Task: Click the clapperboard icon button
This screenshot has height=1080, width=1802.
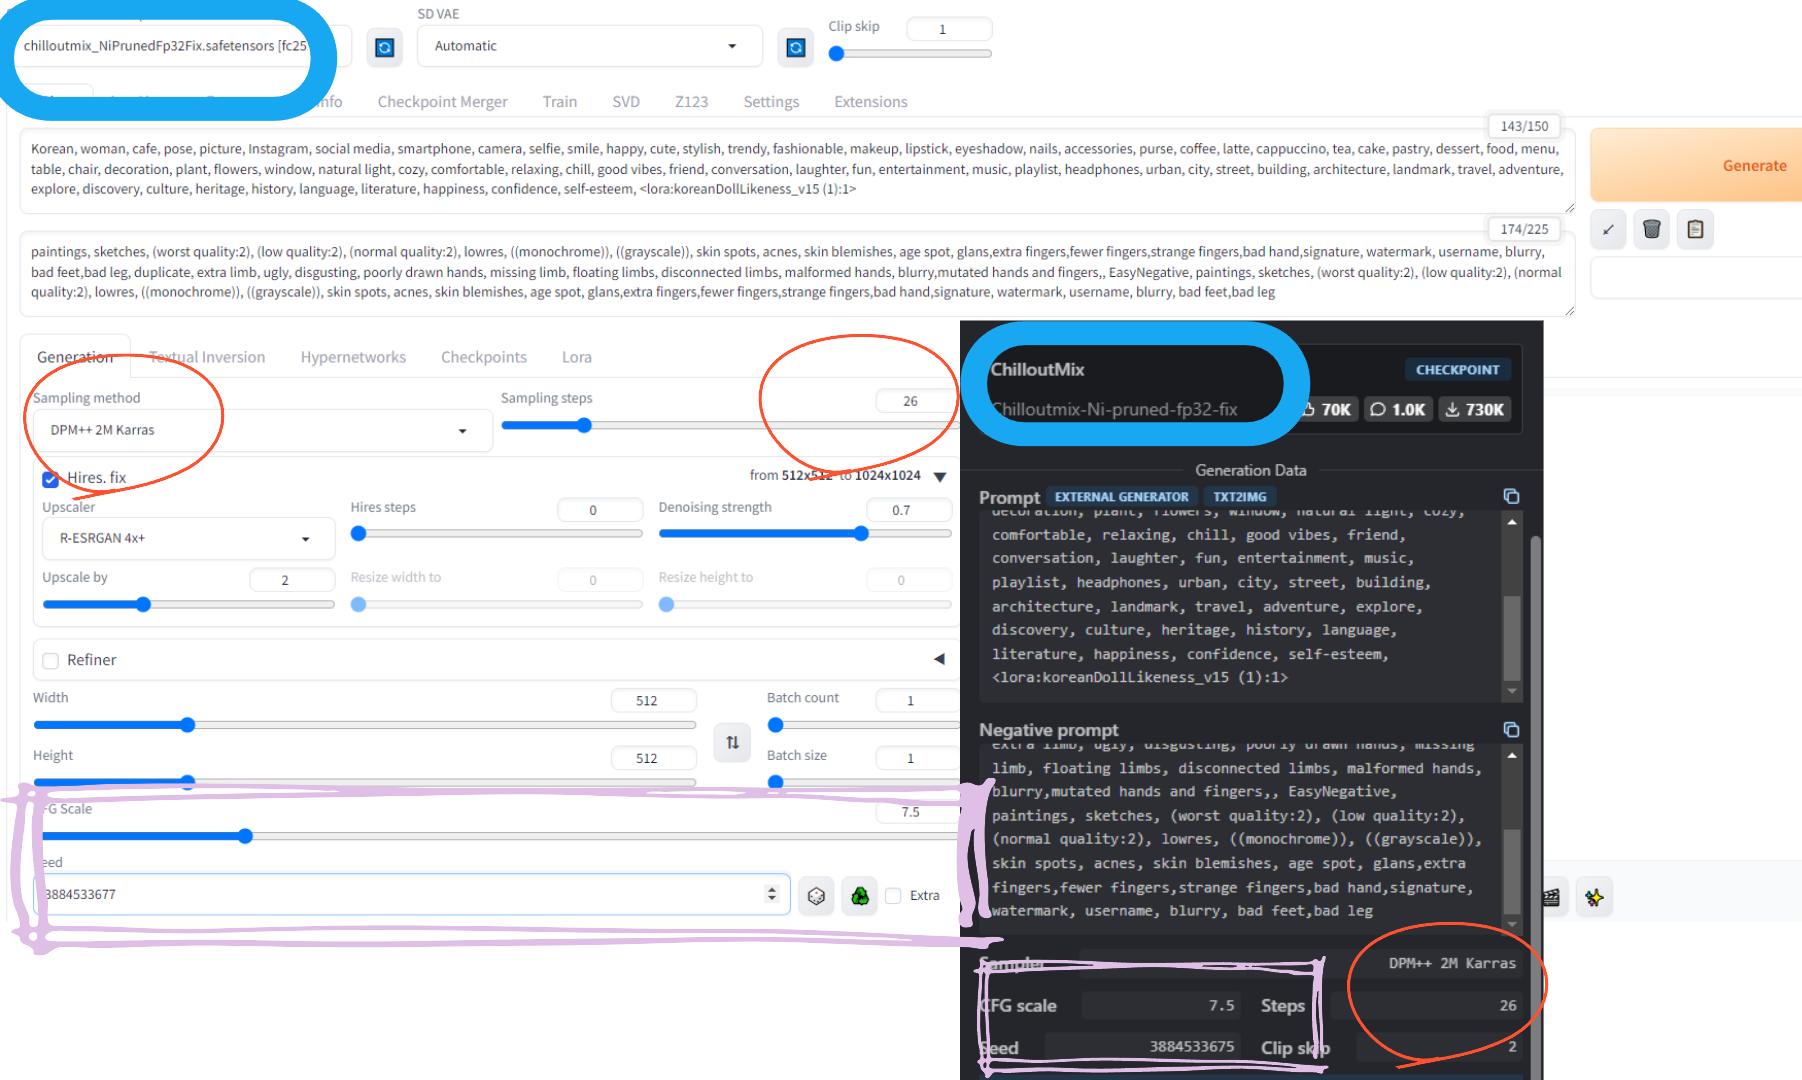Action: [x=1552, y=897]
